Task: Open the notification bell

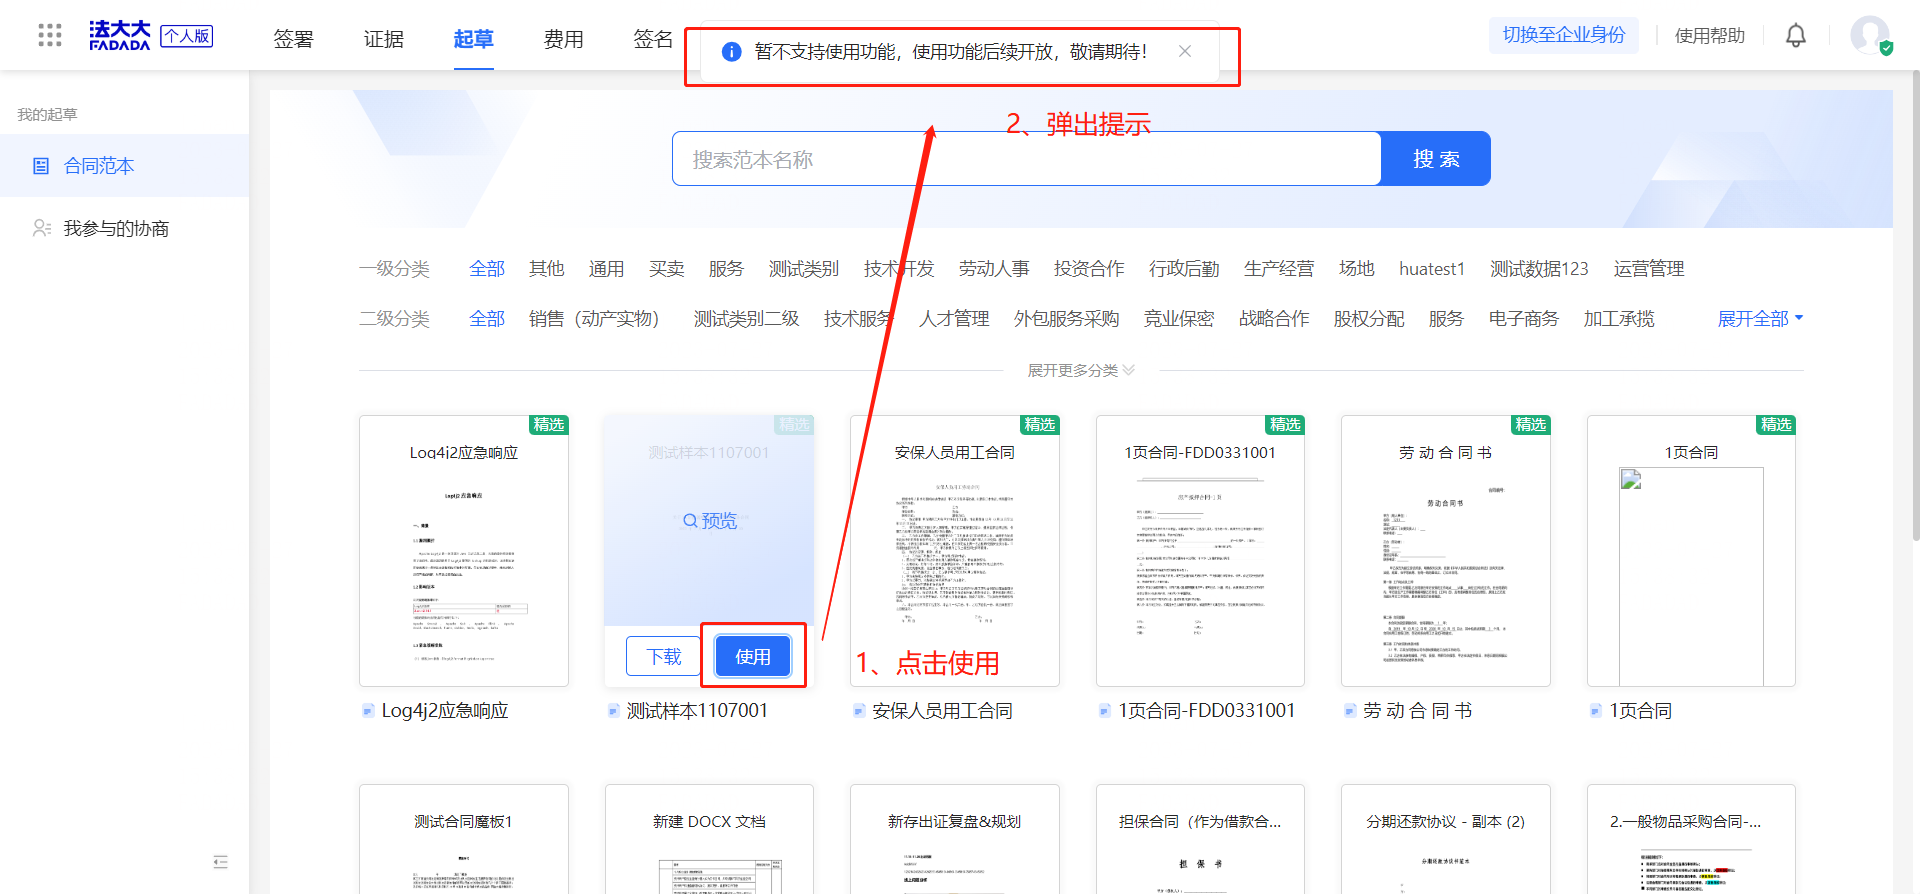Action: click(1796, 36)
